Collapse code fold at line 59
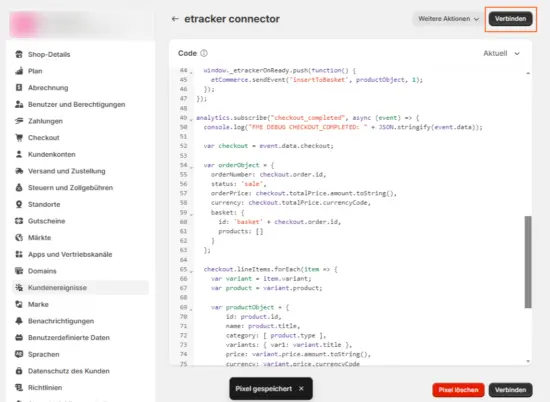 click(x=191, y=214)
